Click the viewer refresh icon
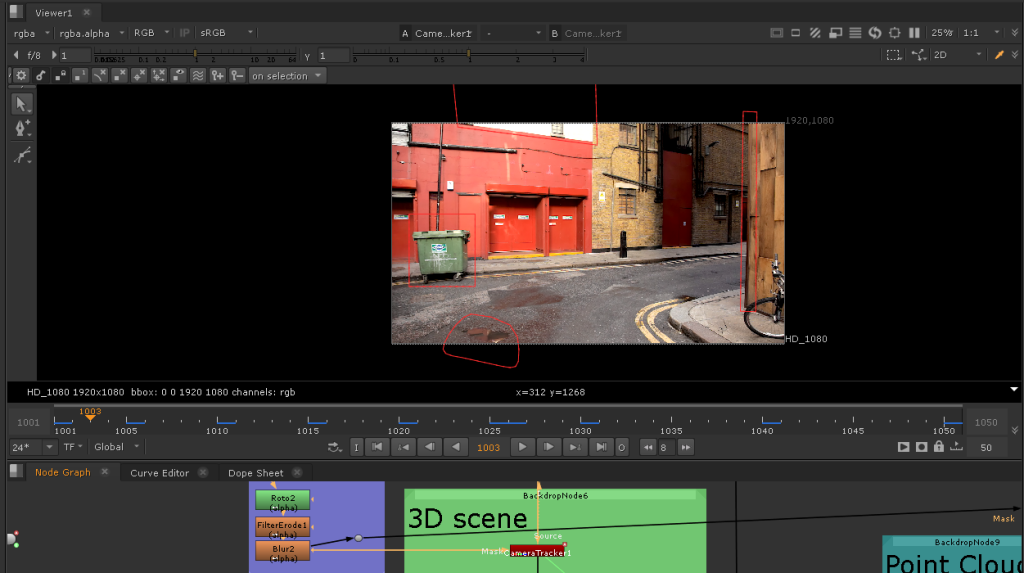The width and height of the screenshot is (1024, 573). (874, 33)
